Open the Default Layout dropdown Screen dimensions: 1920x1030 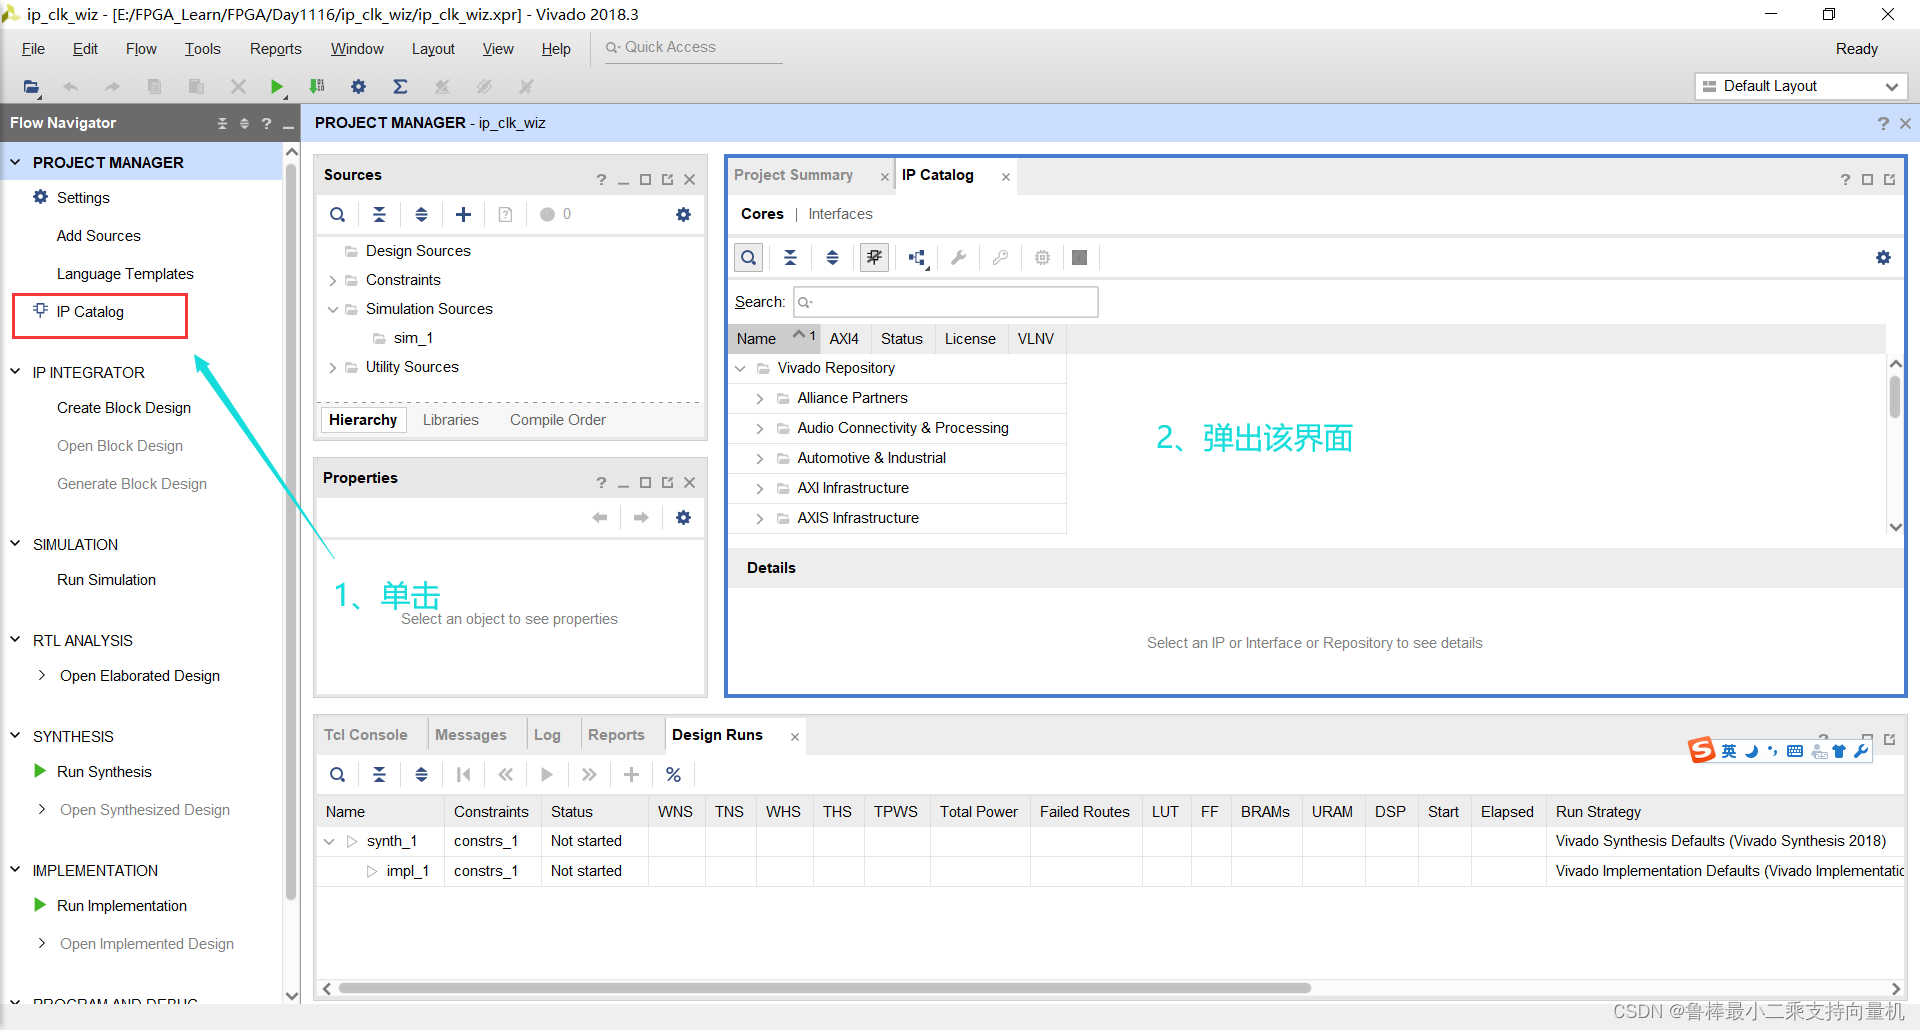[1801, 87]
